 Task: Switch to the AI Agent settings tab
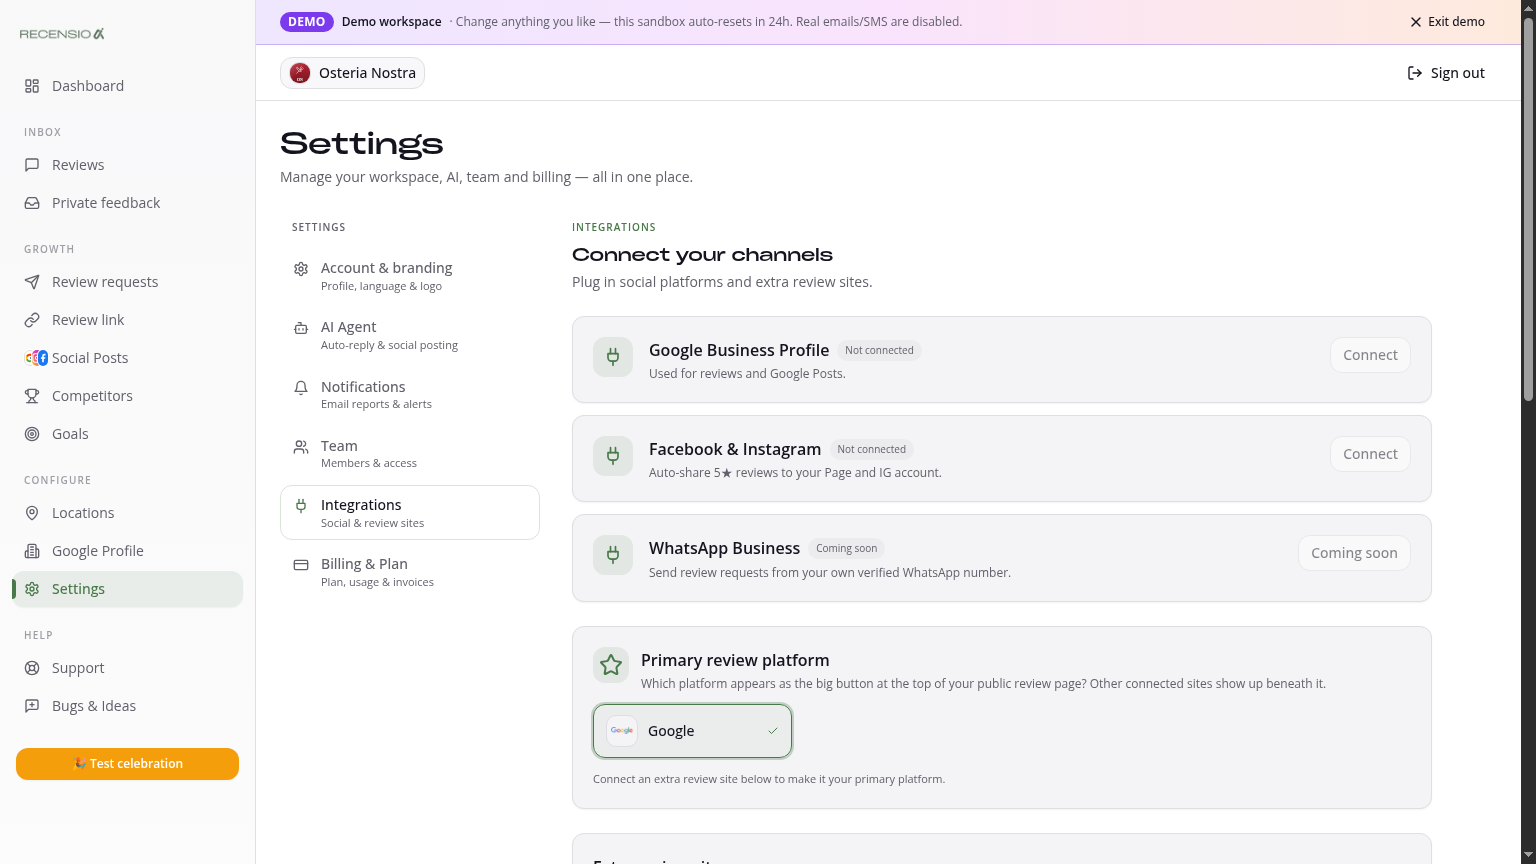click(x=410, y=335)
